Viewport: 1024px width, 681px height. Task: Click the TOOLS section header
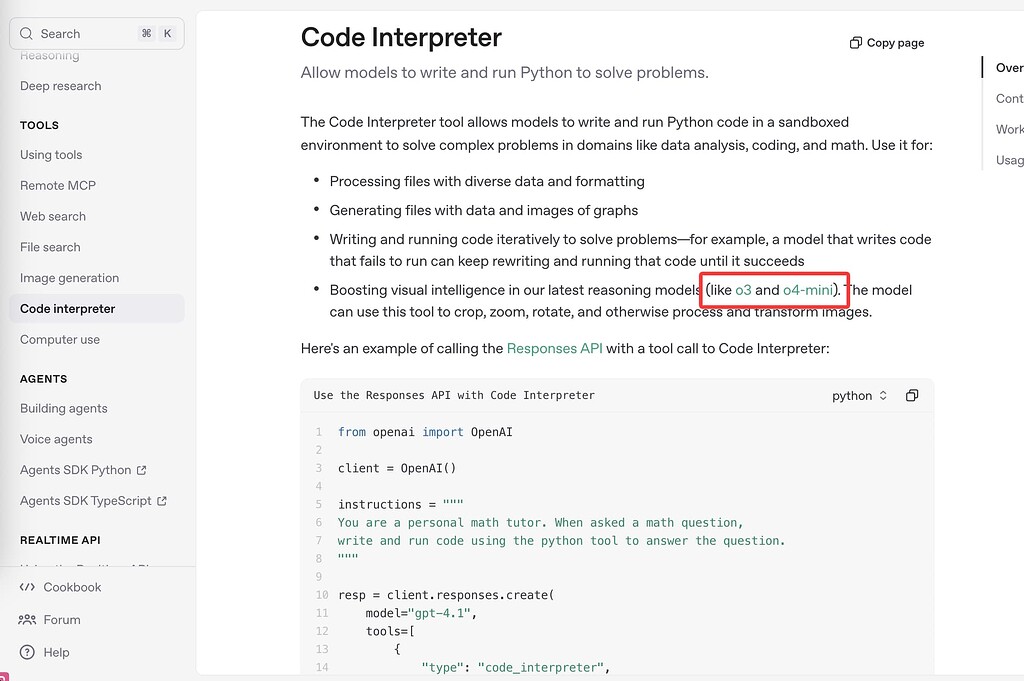click(39, 125)
